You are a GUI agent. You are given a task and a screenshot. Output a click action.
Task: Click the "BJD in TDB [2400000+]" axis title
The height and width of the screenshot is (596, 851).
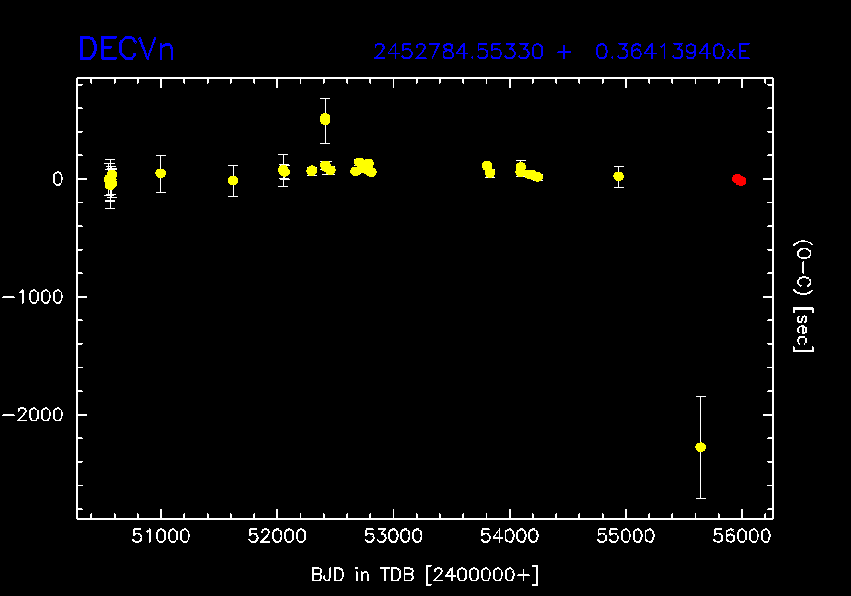(424, 574)
